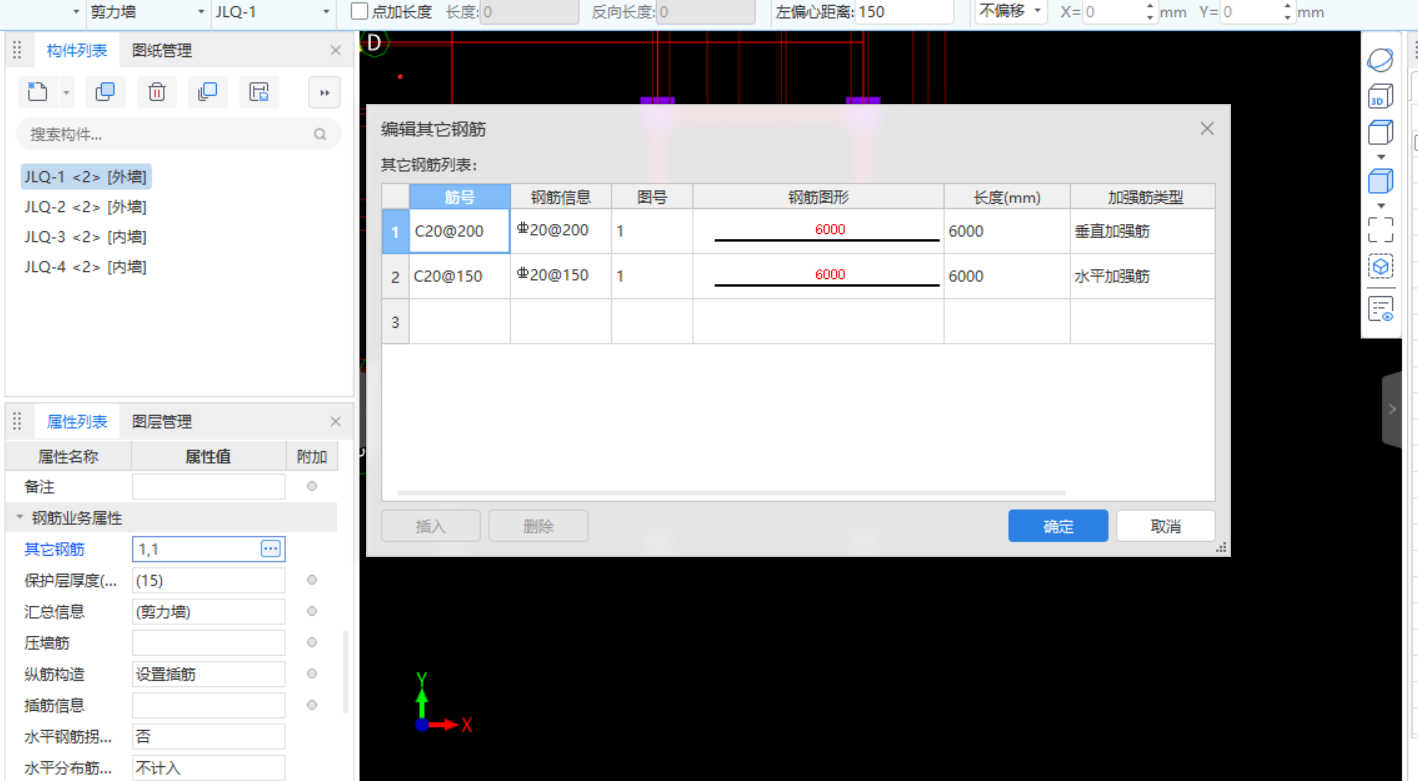Screen dimensions: 1418x781
Task: Click the 3D view cube icon
Action: pyautogui.click(x=1380, y=97)
